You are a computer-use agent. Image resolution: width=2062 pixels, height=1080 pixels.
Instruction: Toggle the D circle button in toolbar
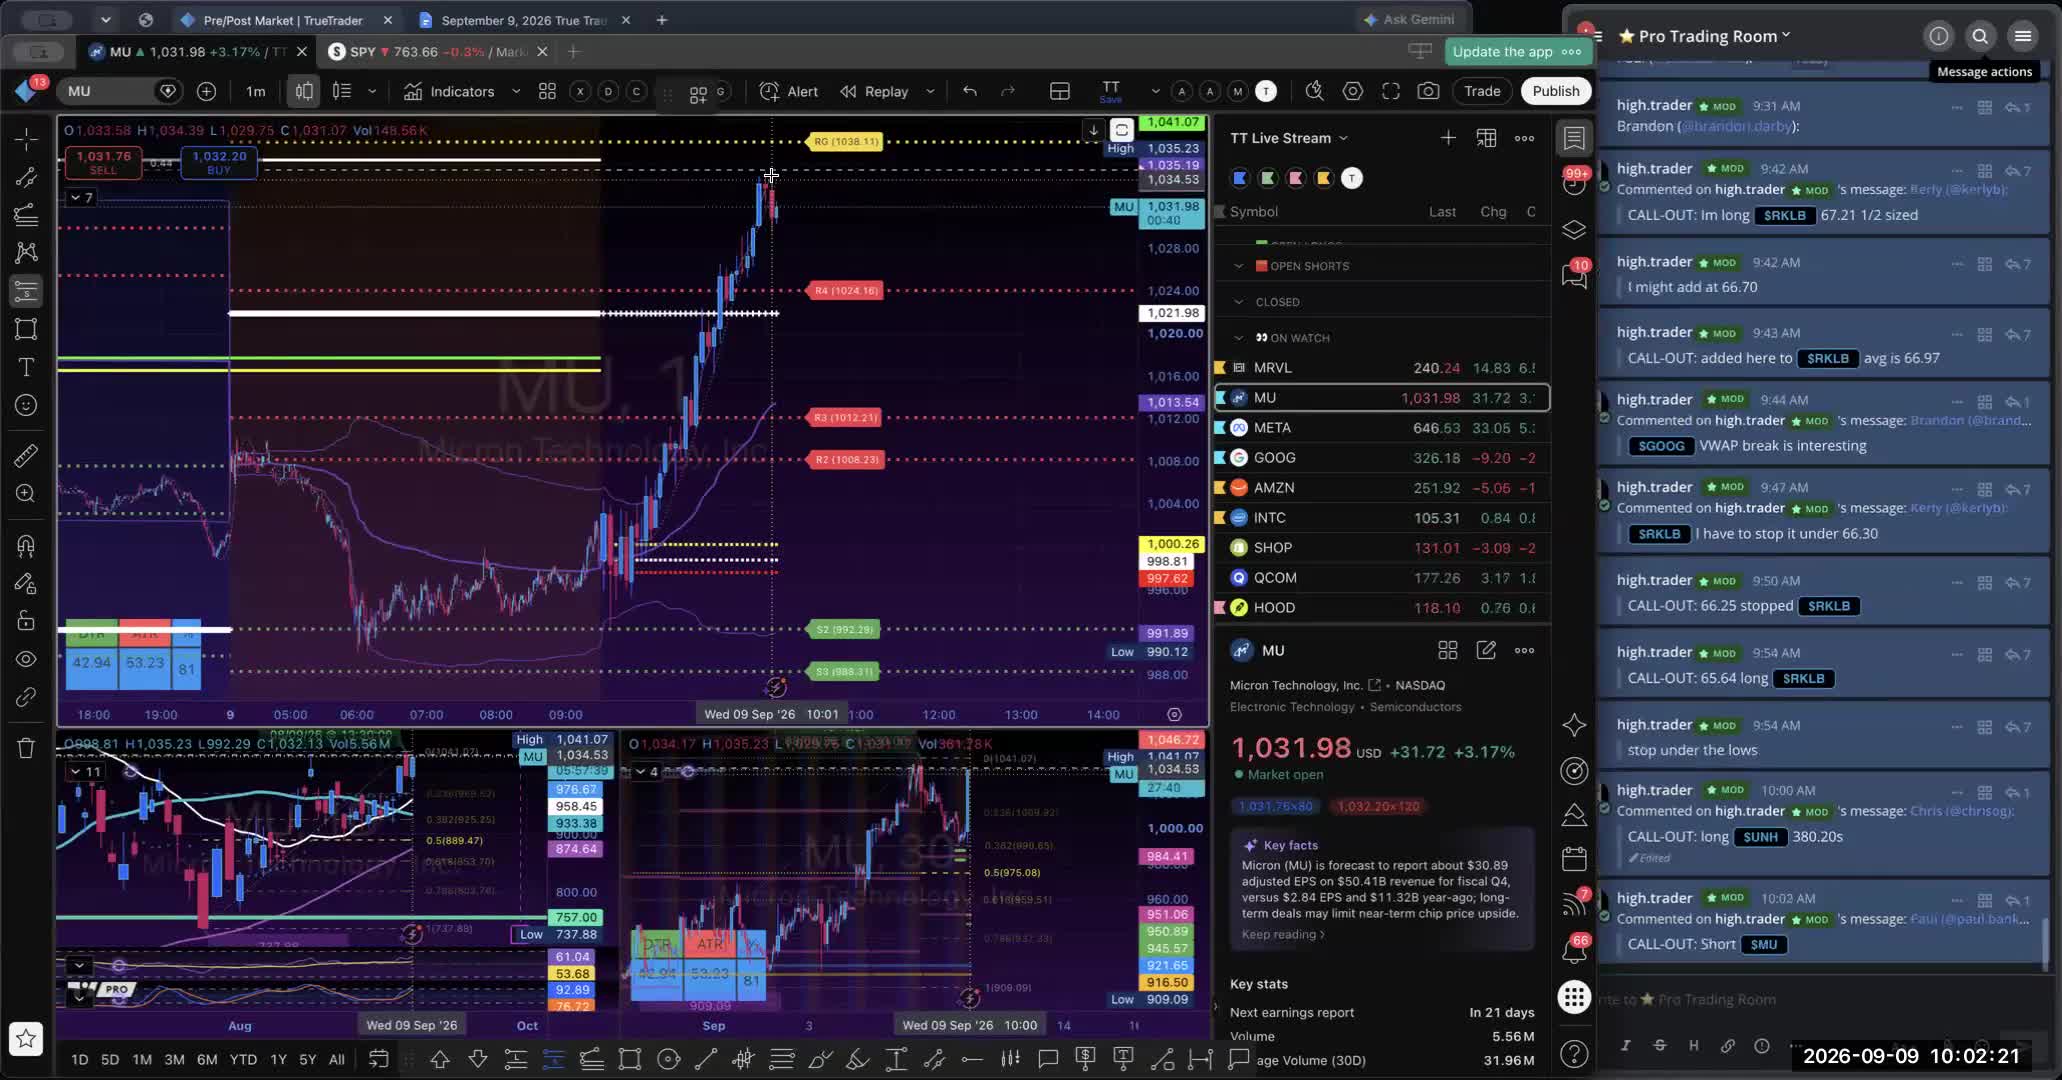click(x=608, y=91)
